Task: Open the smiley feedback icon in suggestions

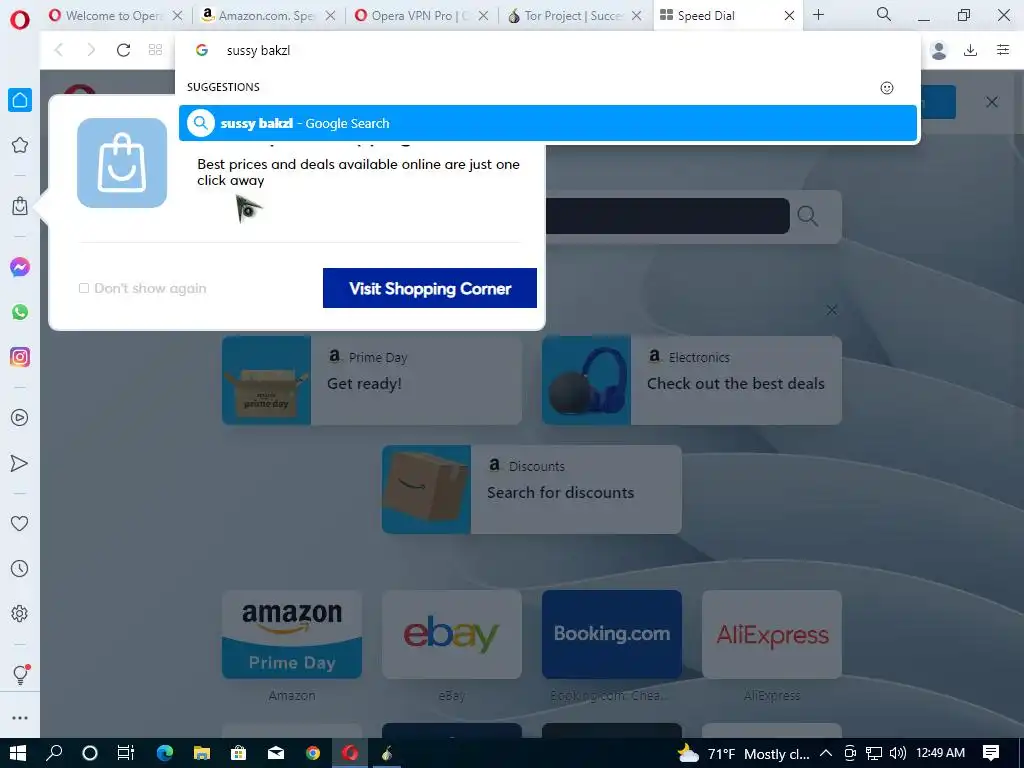Action: pos(886,88)
